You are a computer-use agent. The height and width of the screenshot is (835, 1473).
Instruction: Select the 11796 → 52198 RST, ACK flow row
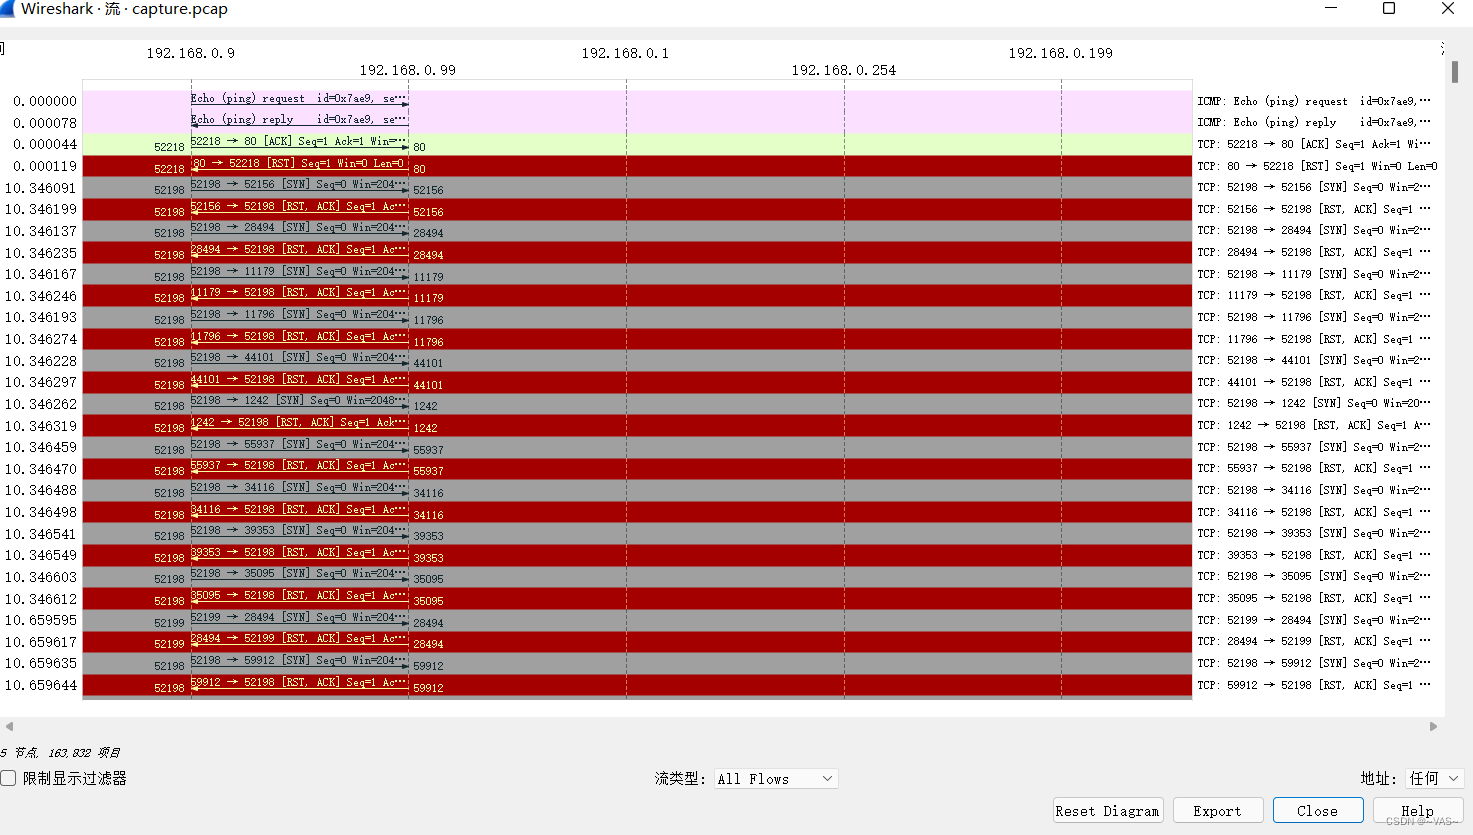[637, 340]
